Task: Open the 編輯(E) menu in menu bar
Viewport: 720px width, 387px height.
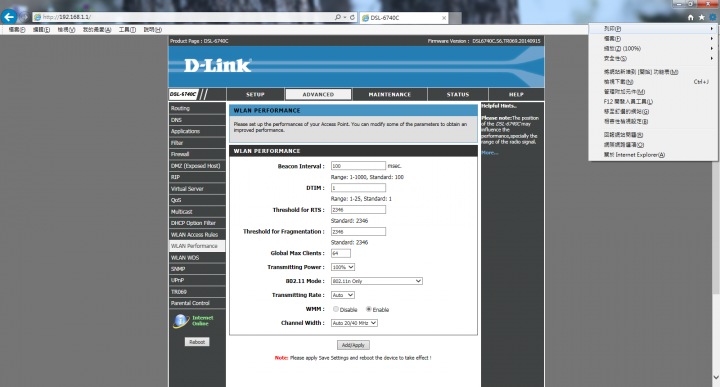Action: tap(41, 30)
